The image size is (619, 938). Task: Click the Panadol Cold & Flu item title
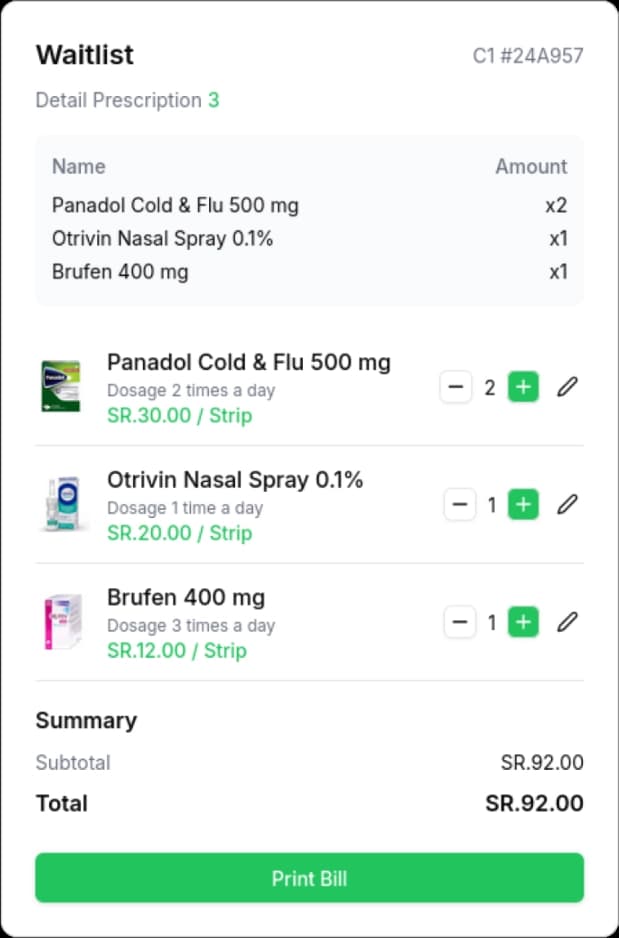click(x=248, y=362)
